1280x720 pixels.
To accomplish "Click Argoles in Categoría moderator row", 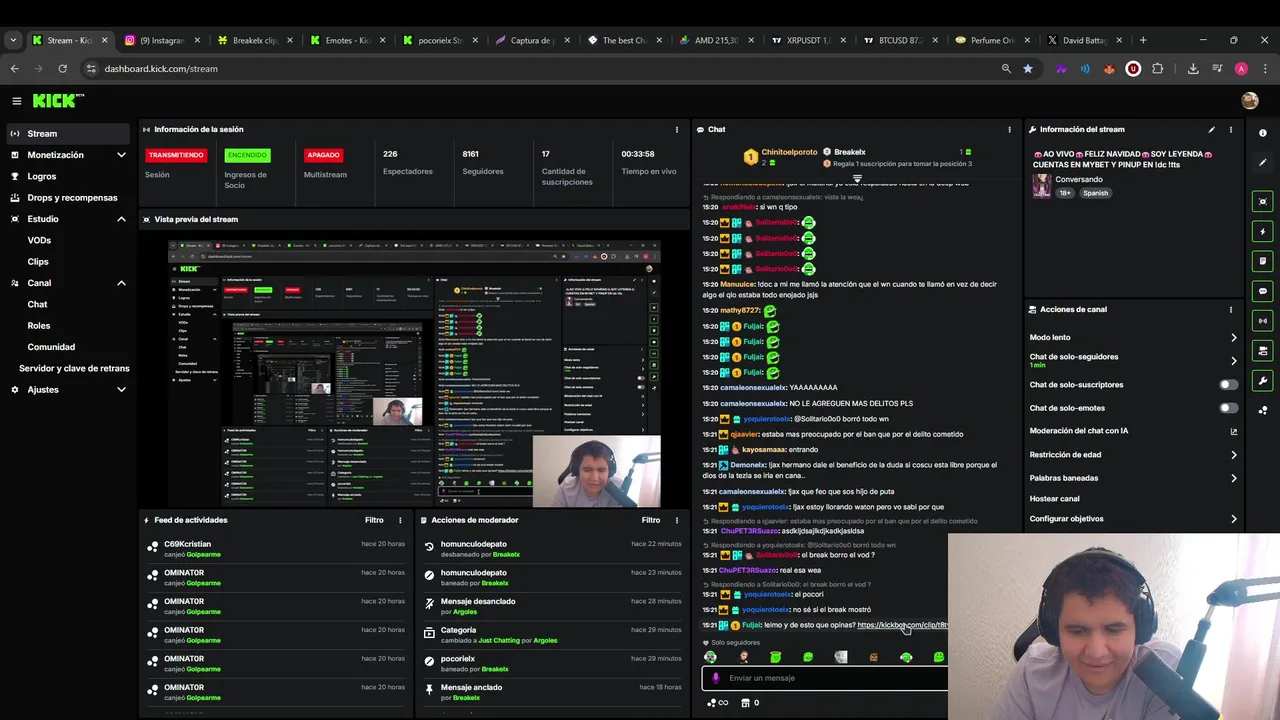I will 545,640.
